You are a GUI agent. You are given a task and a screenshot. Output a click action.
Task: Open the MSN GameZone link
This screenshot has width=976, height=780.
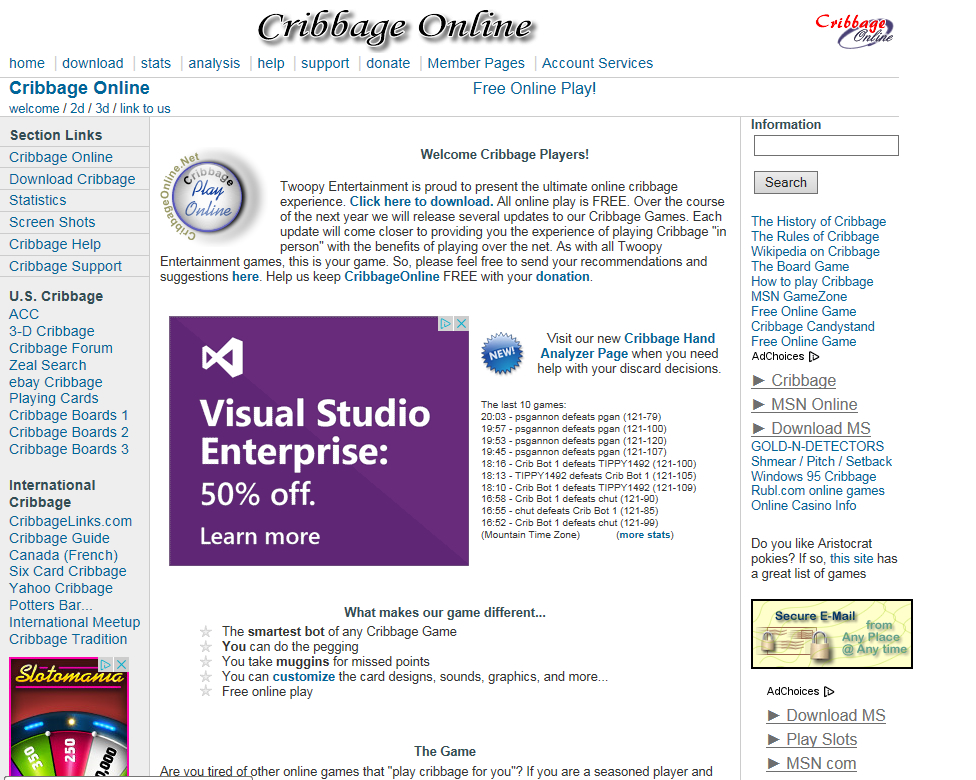point(799,297)
